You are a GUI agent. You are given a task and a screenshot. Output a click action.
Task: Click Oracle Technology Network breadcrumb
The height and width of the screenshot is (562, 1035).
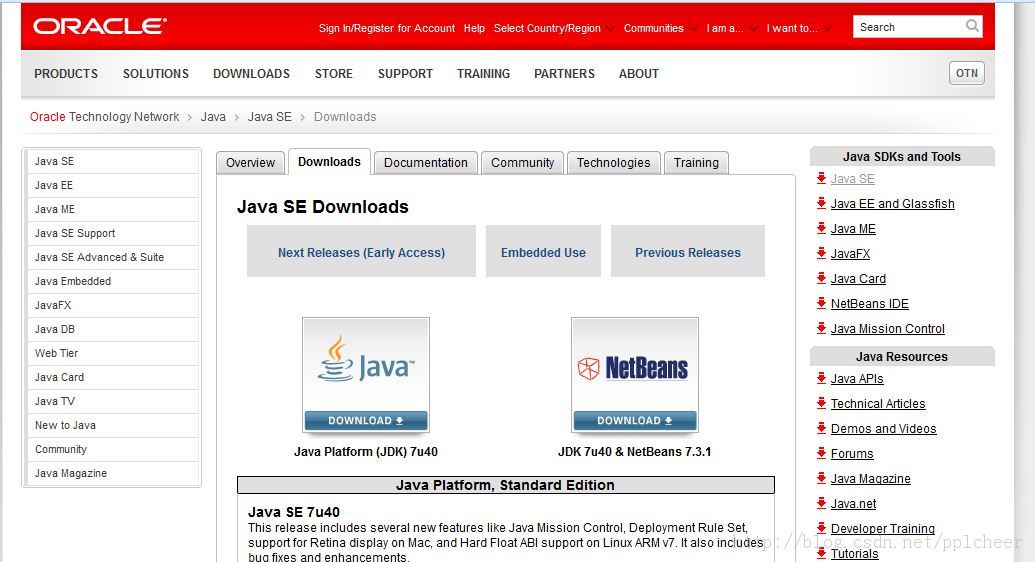pyautogui.click(x=104, y=117)
